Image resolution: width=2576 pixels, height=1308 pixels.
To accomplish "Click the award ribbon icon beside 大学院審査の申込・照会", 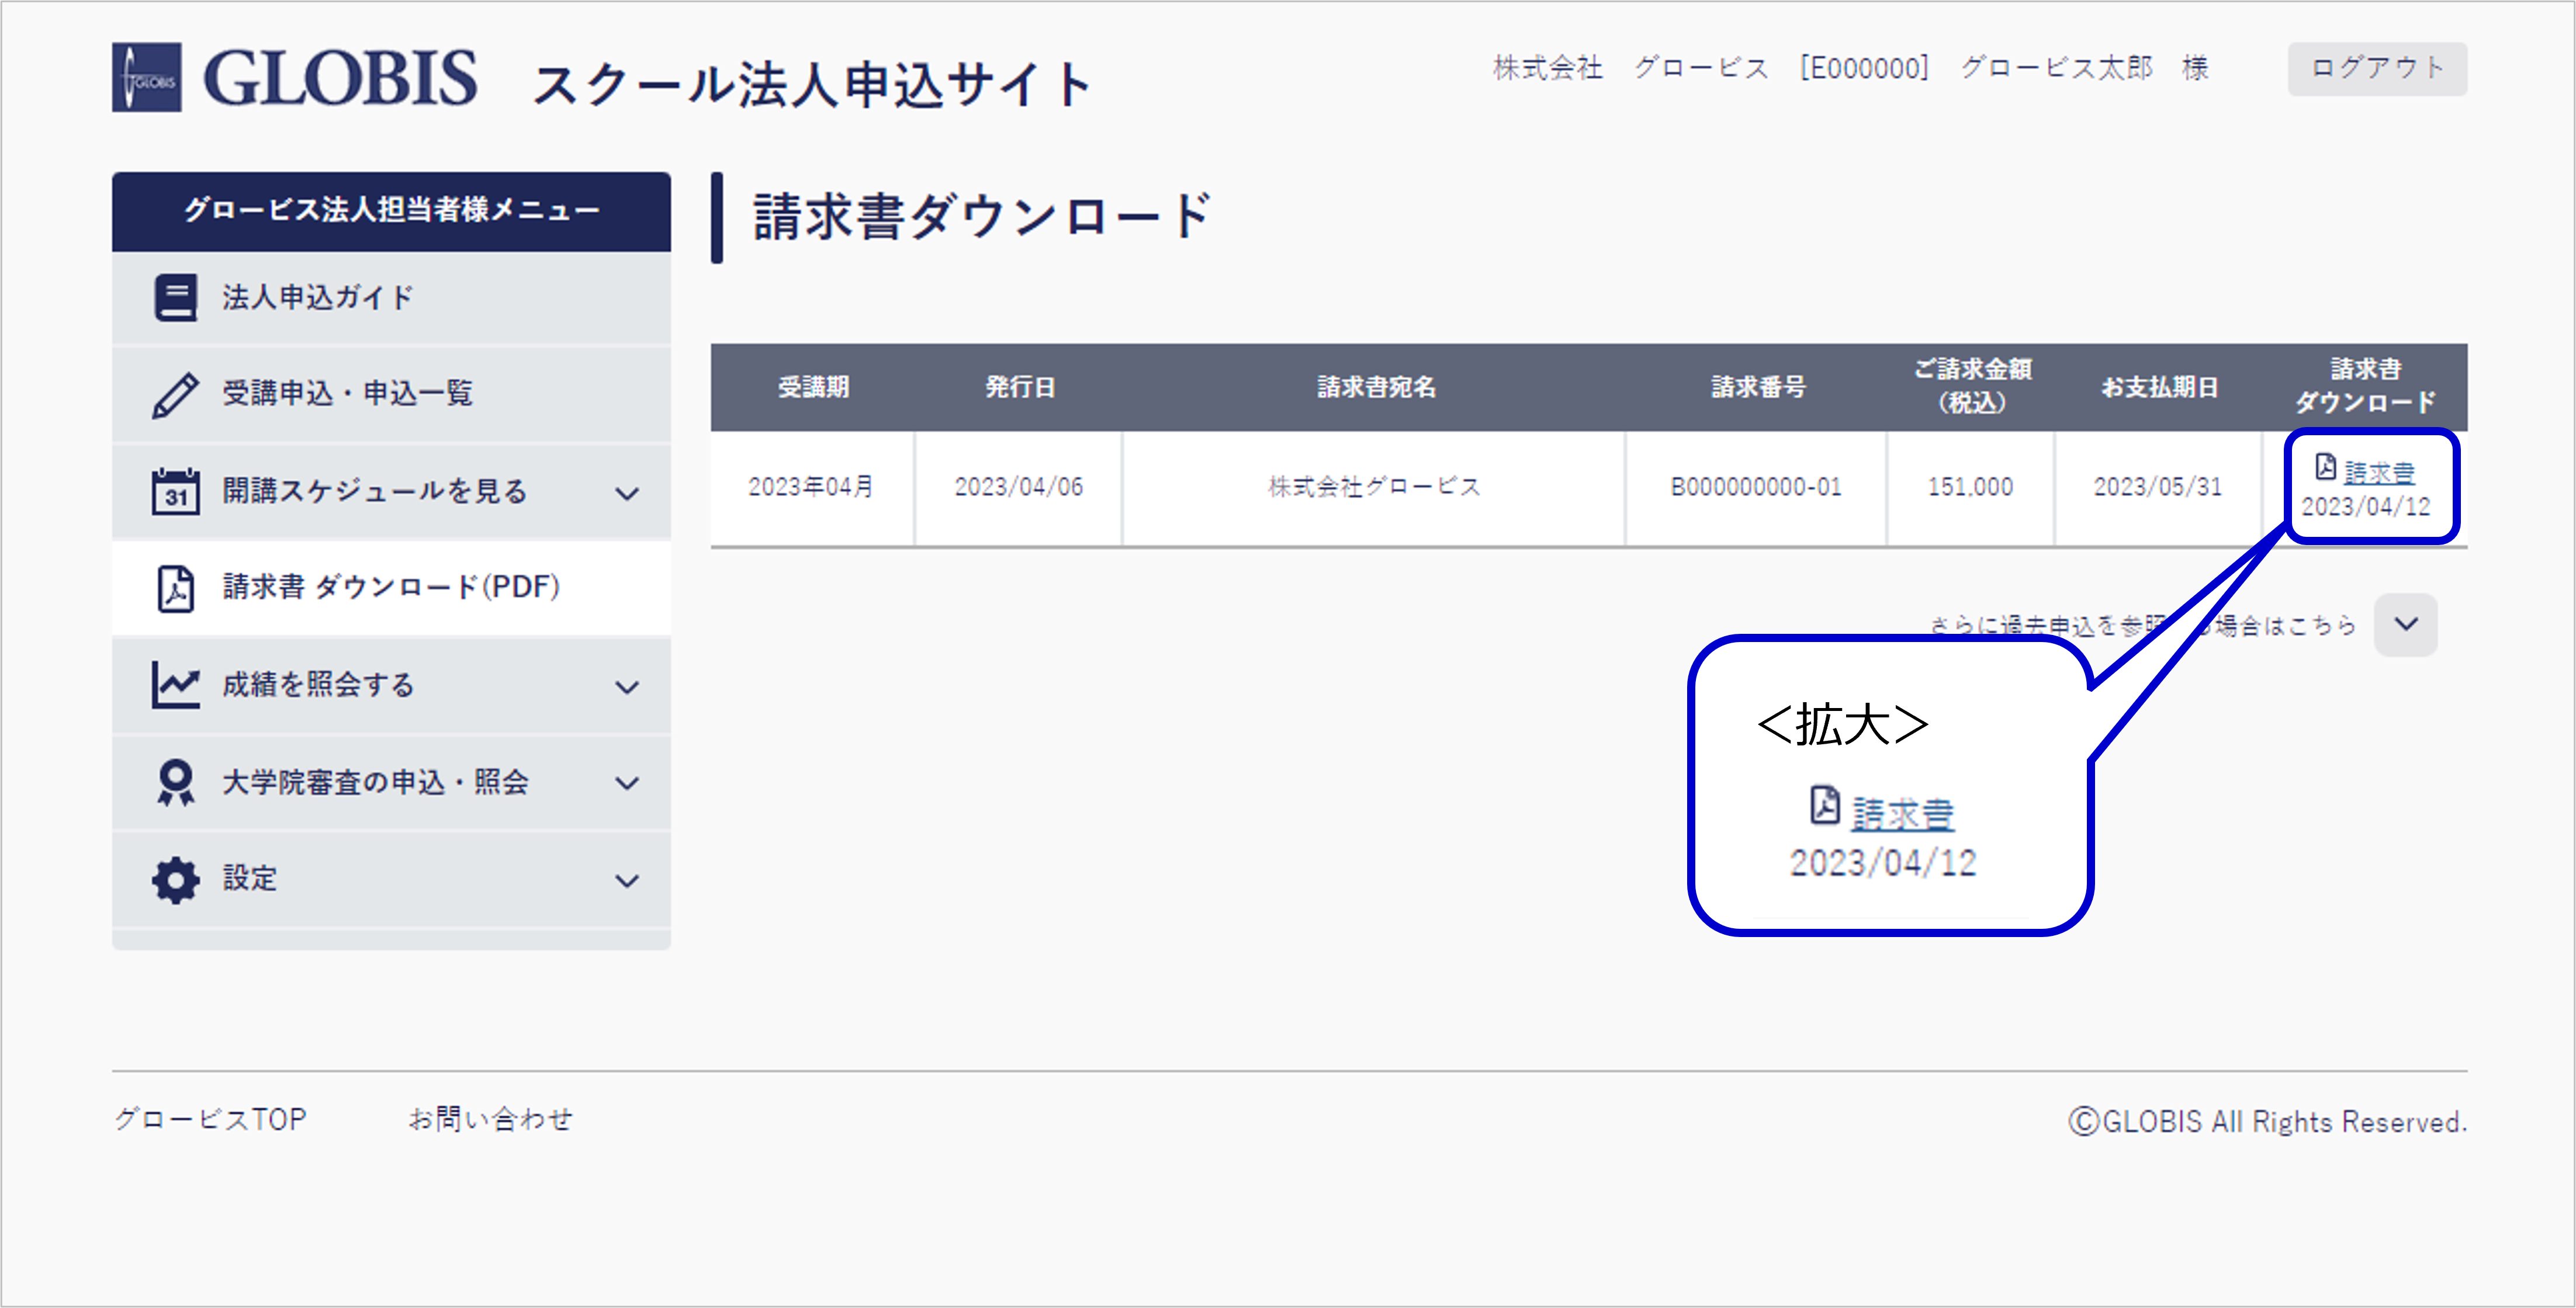I will 176,782.
